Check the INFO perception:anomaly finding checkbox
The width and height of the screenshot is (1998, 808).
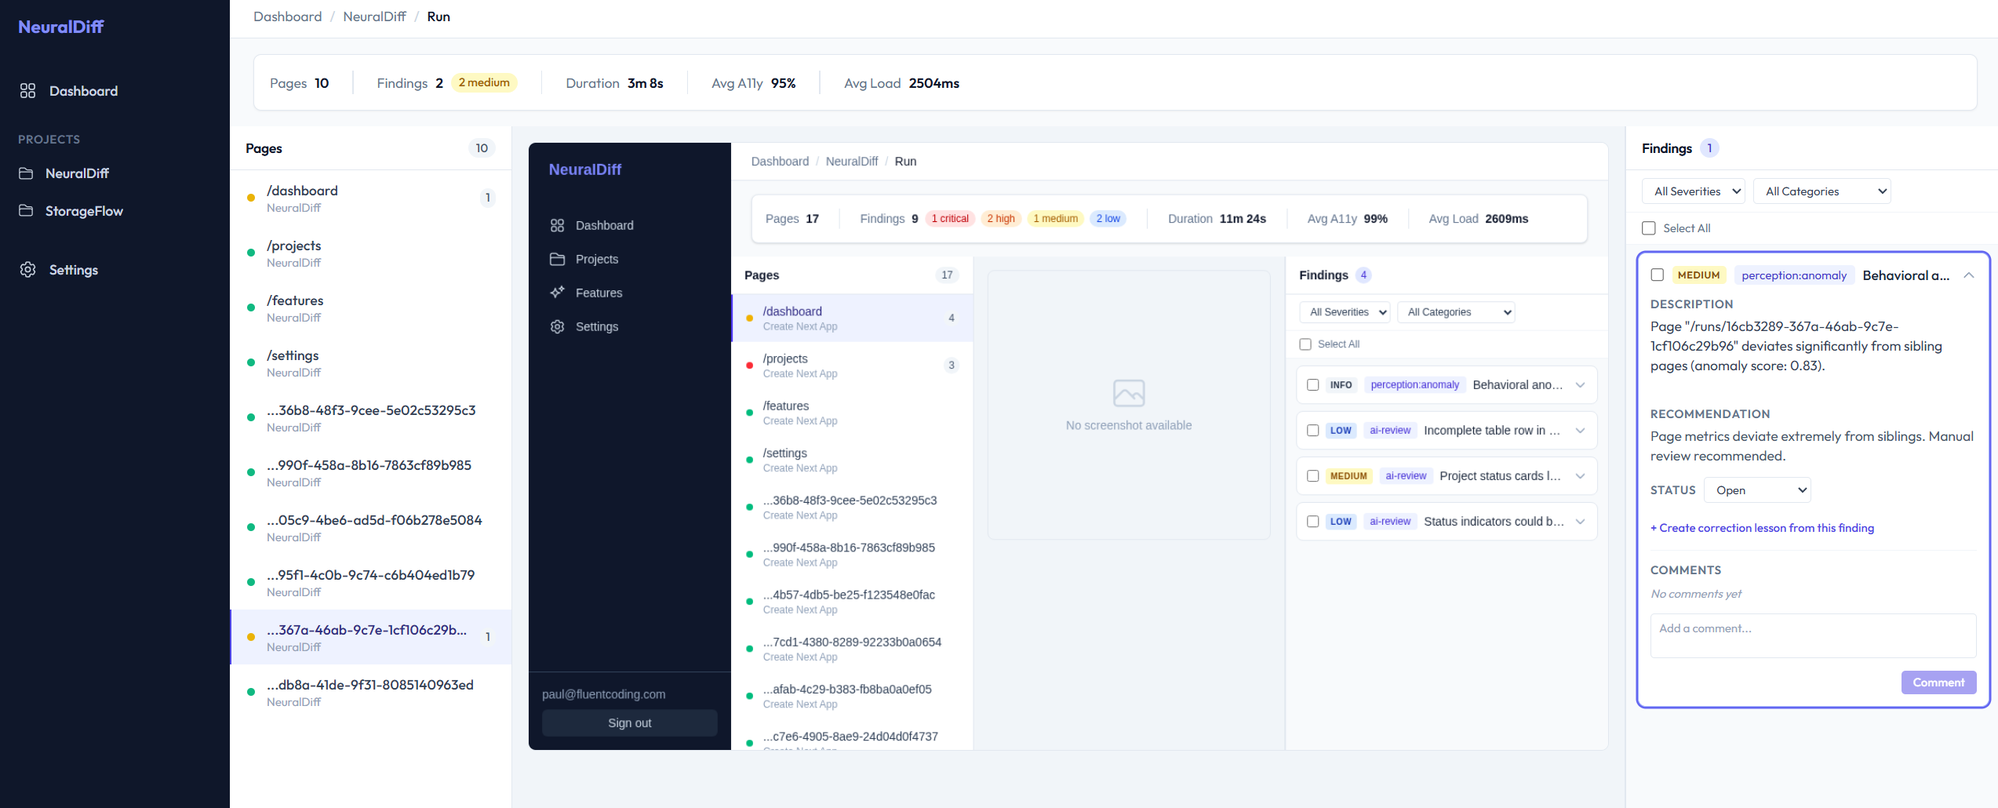[x=1313, y=385]
